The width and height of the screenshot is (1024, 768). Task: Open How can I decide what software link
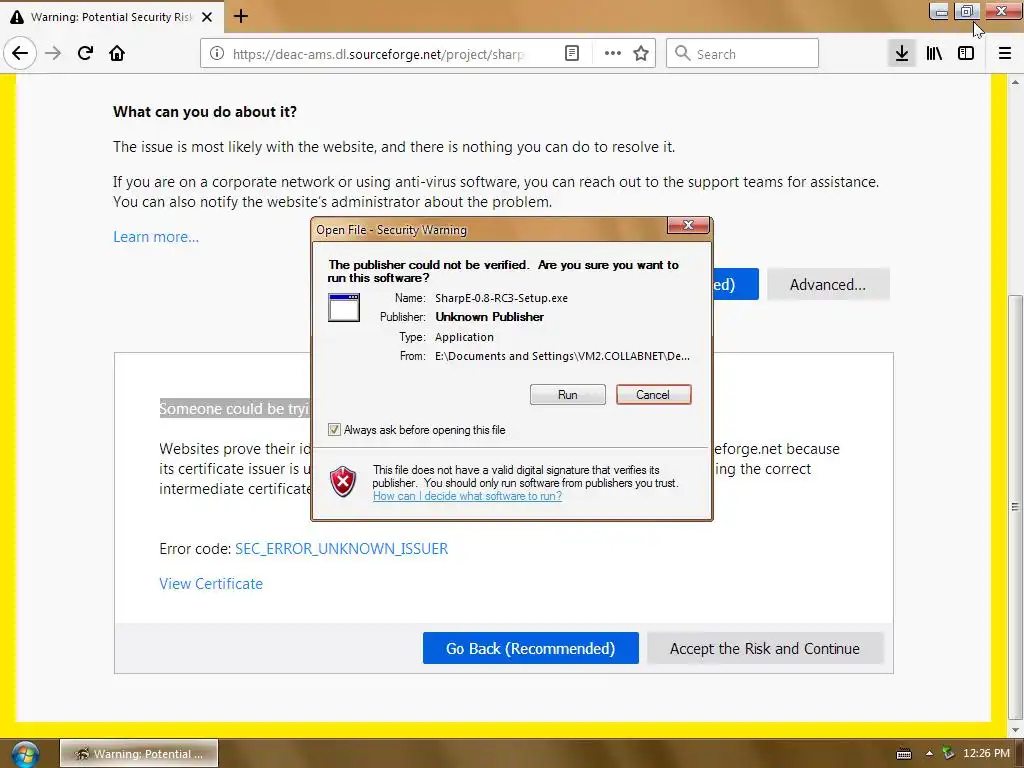pyautogui.click(x=468, y=496)
